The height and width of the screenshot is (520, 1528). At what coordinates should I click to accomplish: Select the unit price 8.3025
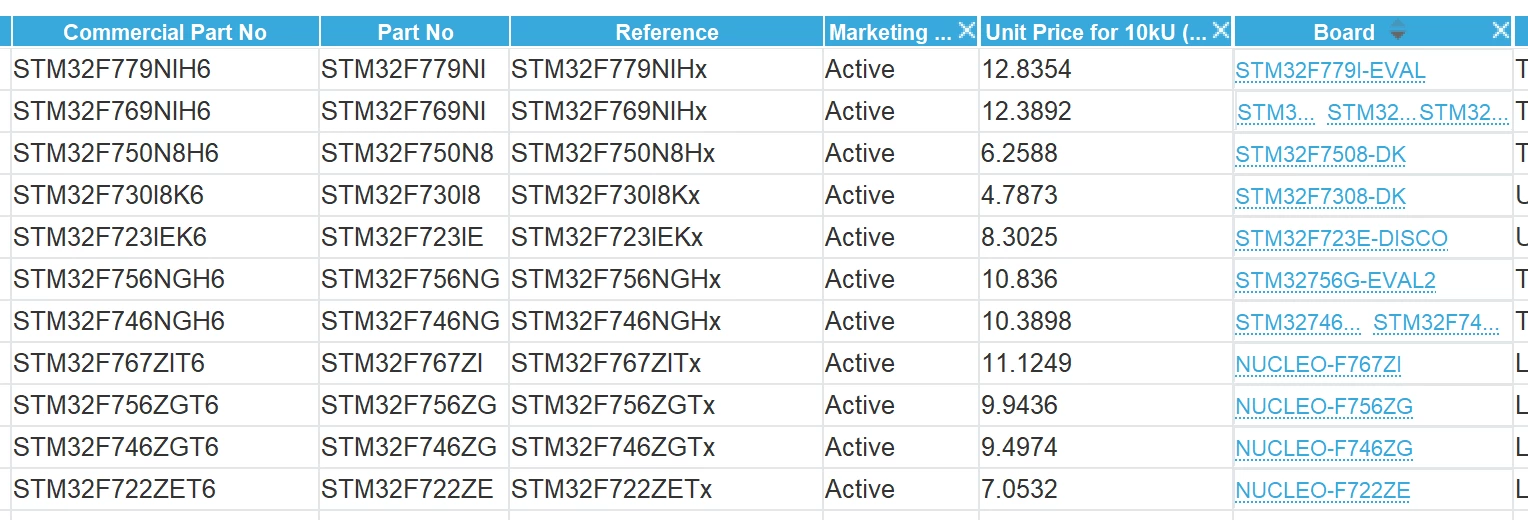click(x=1019, y=238)
